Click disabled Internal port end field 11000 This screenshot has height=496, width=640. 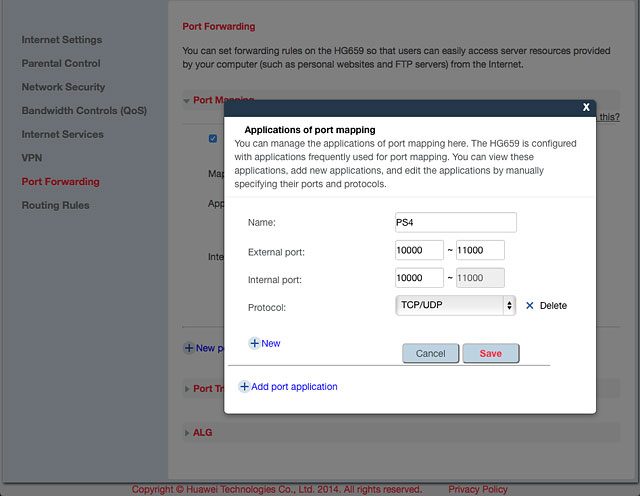tap(480, 278)
